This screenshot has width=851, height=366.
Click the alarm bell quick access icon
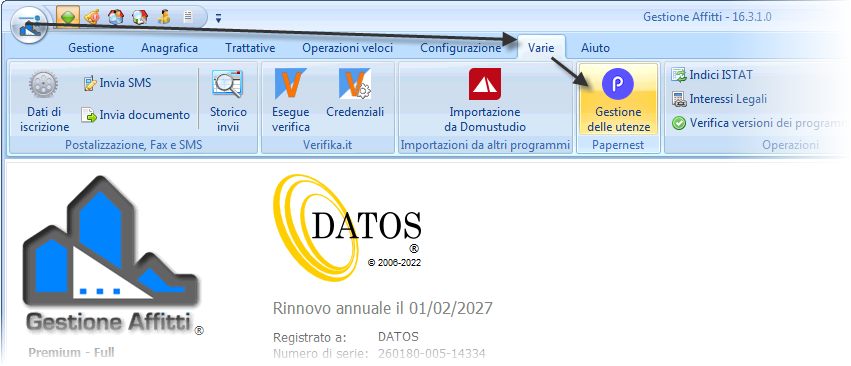(93, 17)
